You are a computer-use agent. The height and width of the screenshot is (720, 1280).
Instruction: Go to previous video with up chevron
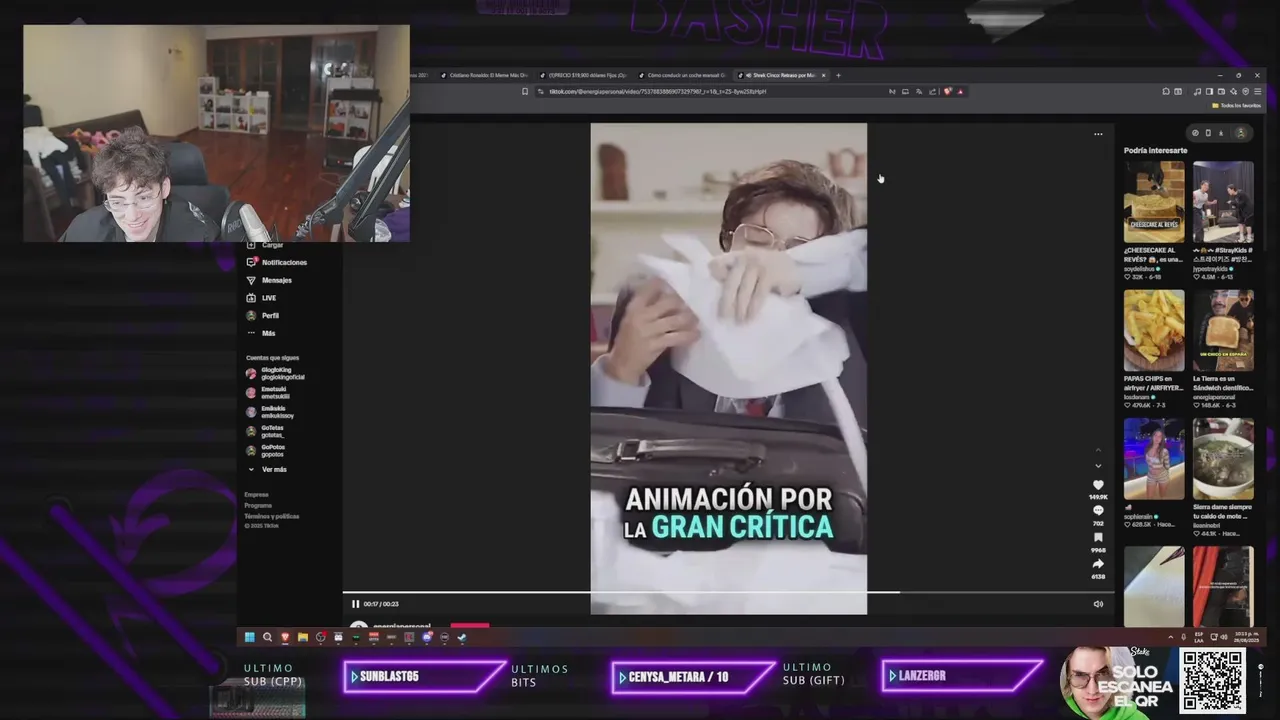(1098, 450)
